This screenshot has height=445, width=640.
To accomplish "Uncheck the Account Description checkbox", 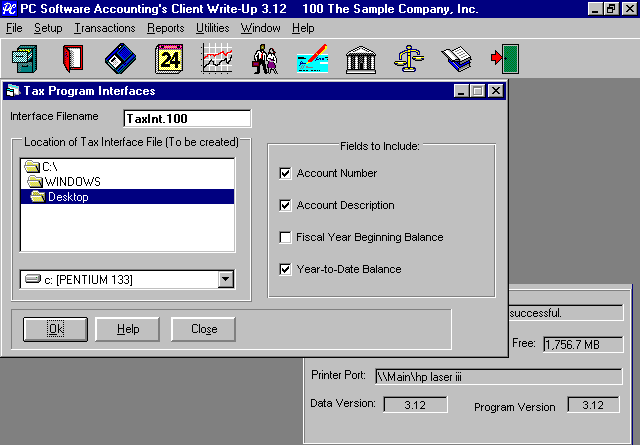I will click(x=285, y=205).
